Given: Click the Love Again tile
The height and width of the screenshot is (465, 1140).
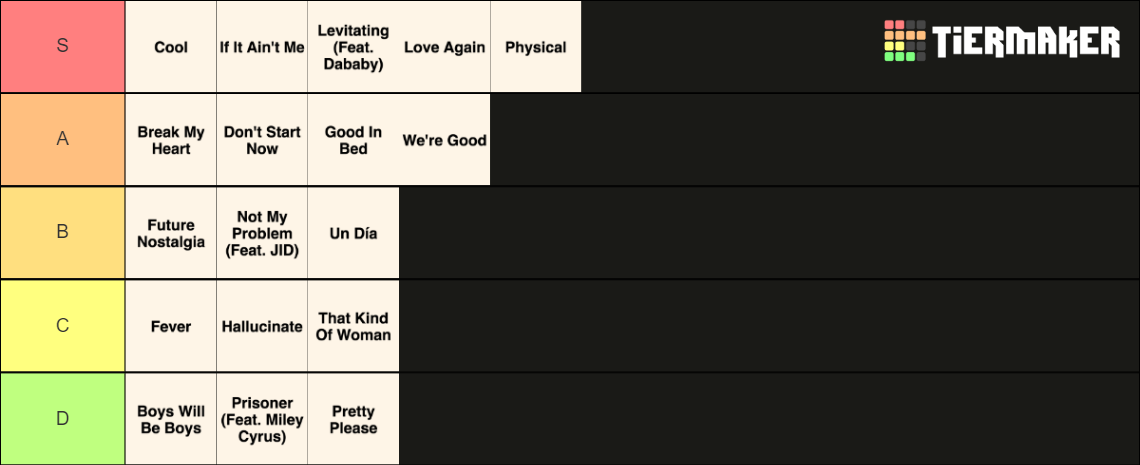Looking at the screenshot, I should (x=444, y=46).
